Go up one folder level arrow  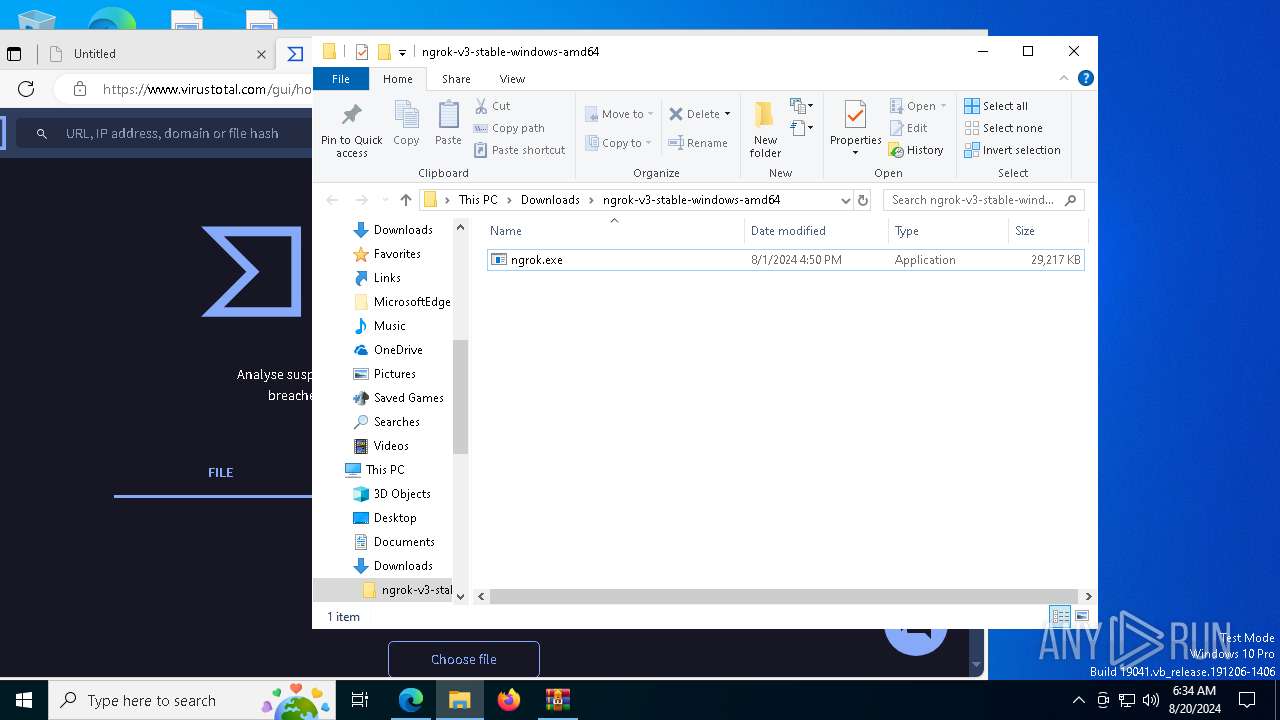pyautogui.click(x=405, y=200)
